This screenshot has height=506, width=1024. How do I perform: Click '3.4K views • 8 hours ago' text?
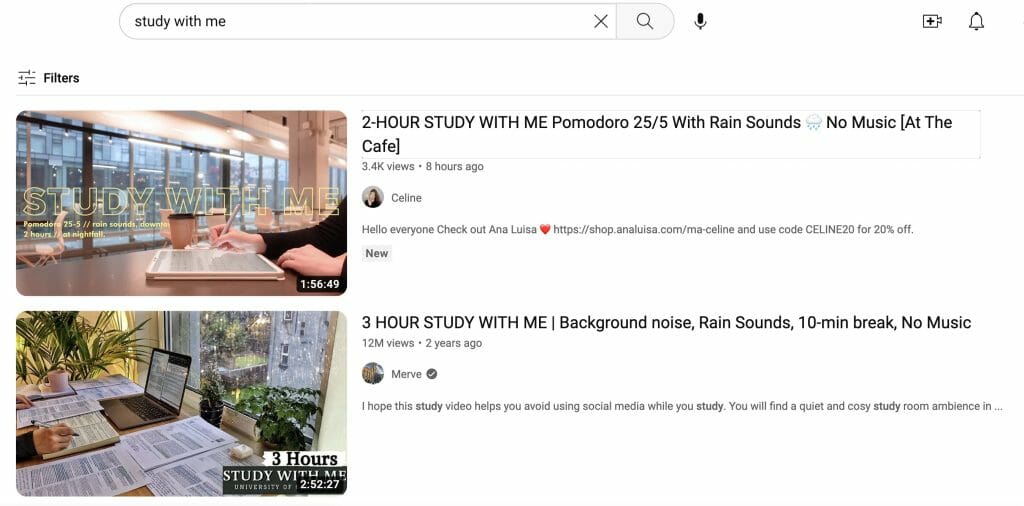(423, 166)
